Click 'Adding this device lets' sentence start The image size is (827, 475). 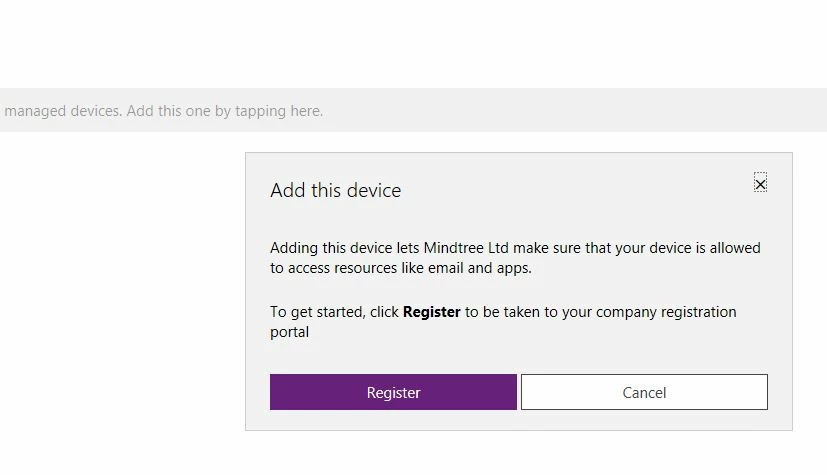click(344, 248)
